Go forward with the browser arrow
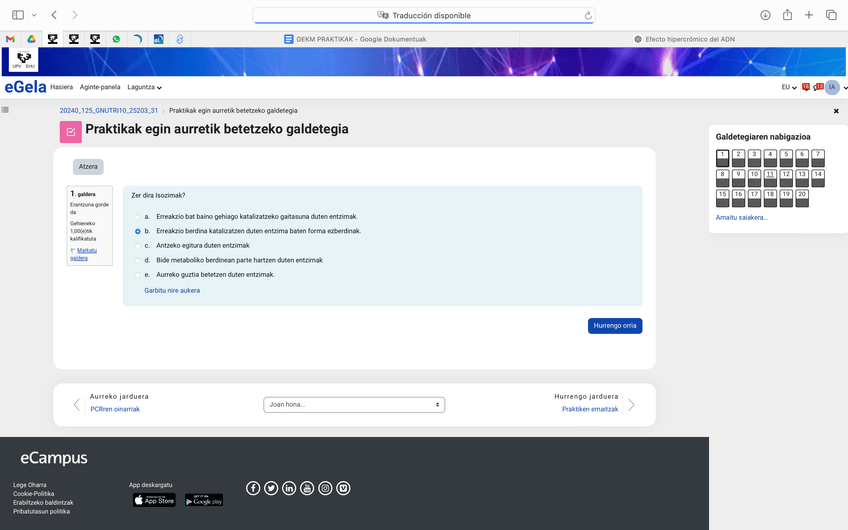Image resolution: width=848 pixels, height=530 pixels. [75, 15]
